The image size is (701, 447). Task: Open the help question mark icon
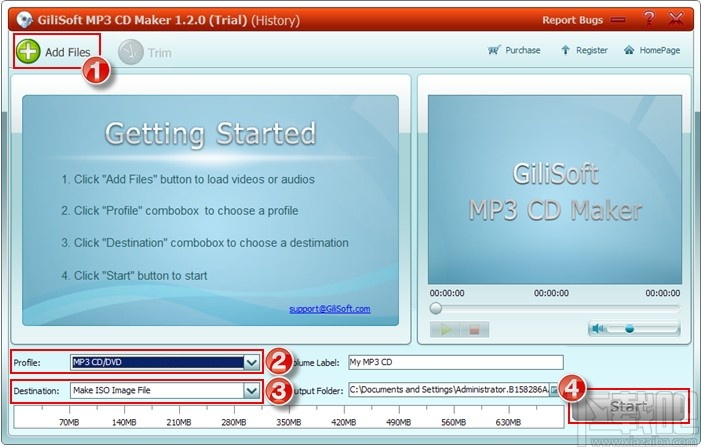pyautogui.click(x=648, y=19)
